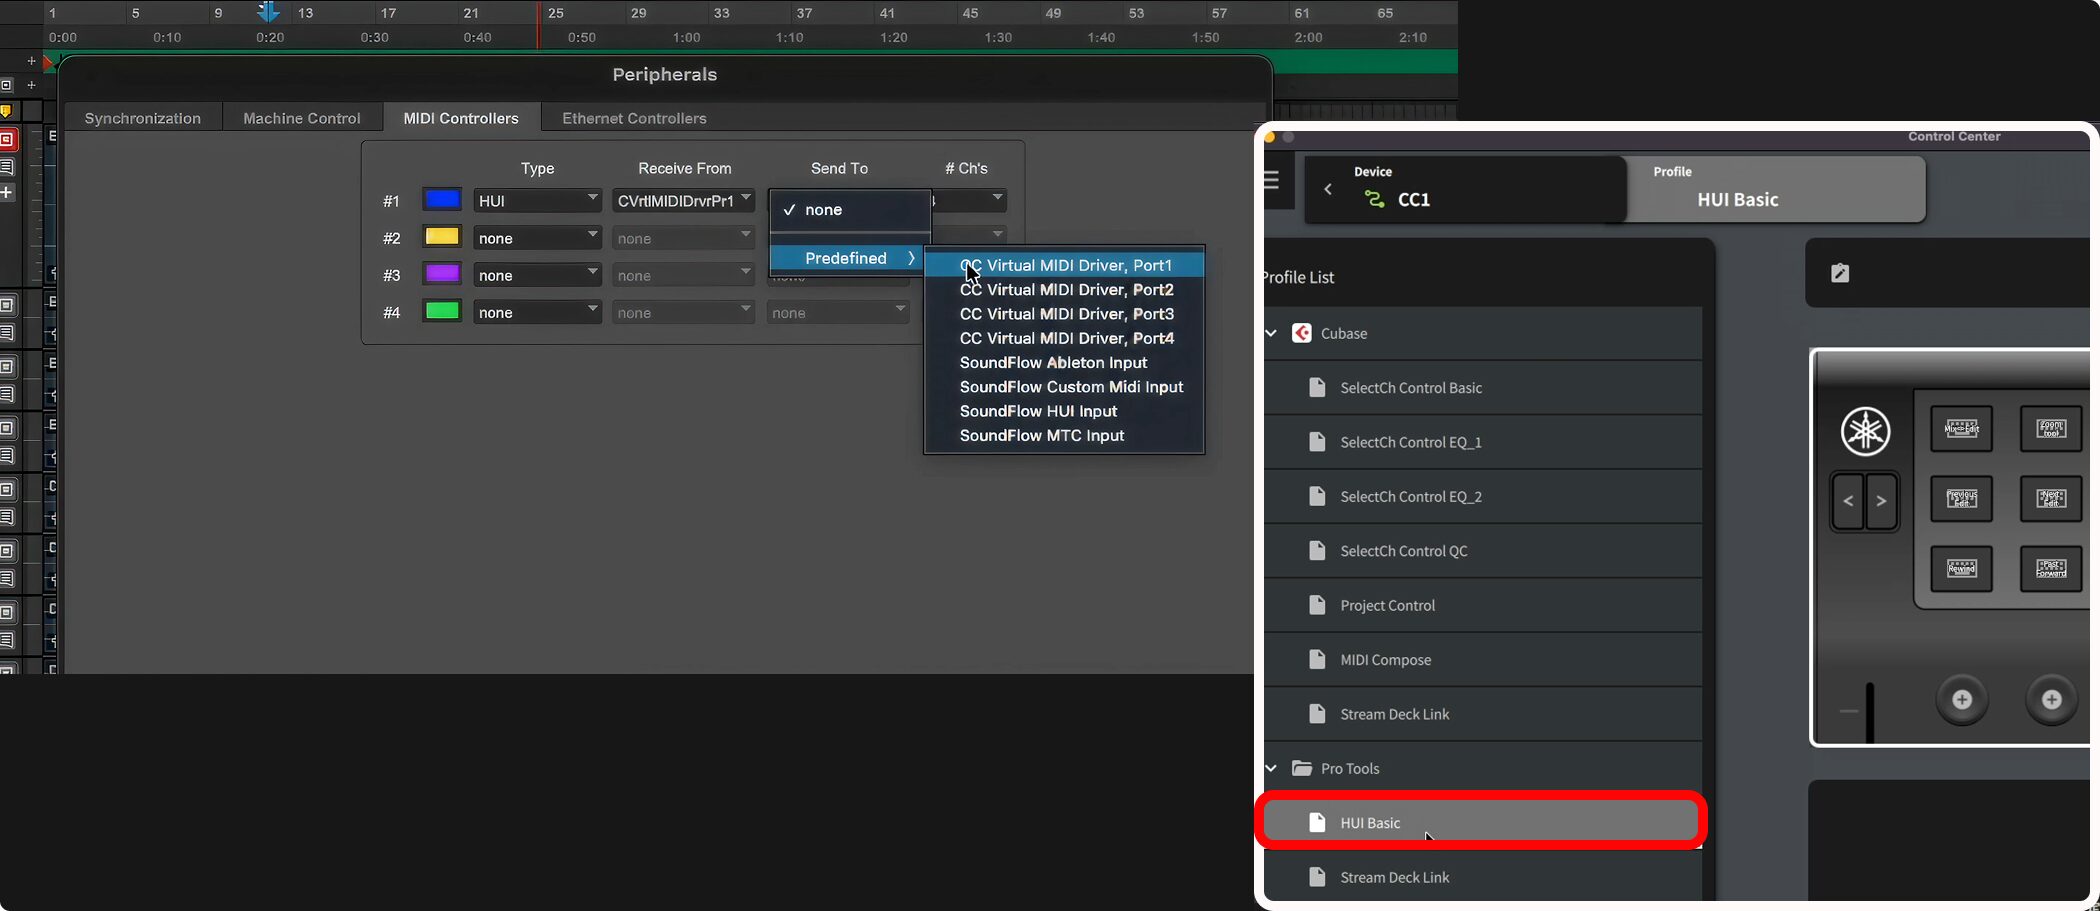Select the Project Control profile
This screenshot has width=2100, height=911.
tap(1483, 605)
